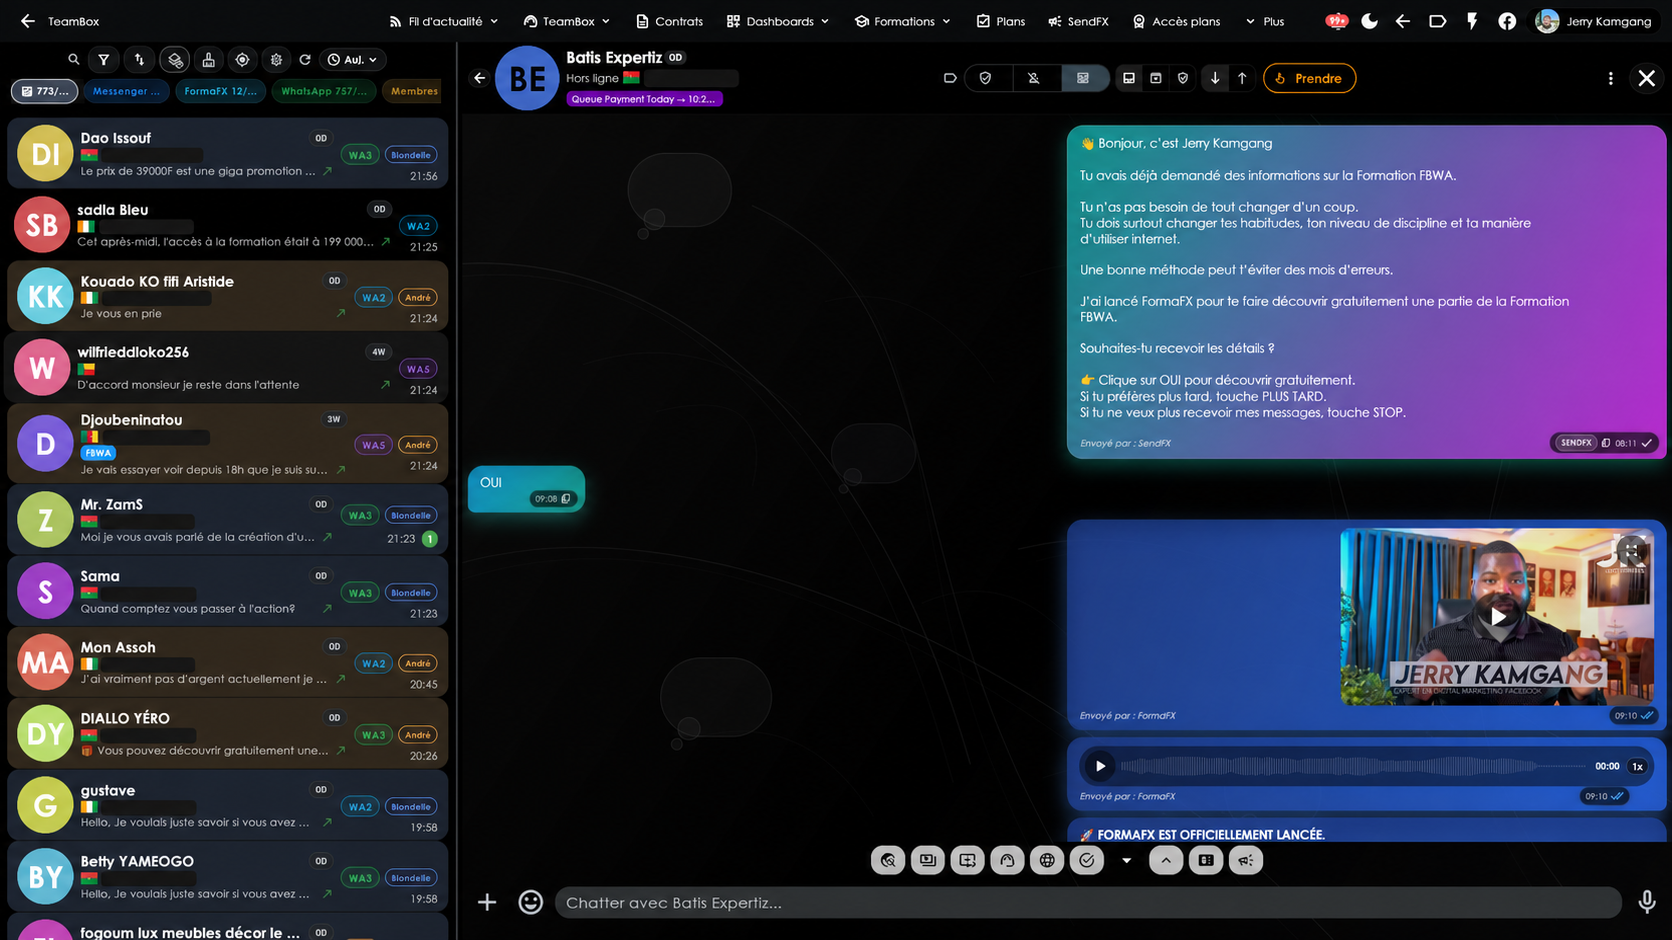Toggle the shield check option in chat header
This screenshot has width=1672, height=940.
click(x=986, y=78)
